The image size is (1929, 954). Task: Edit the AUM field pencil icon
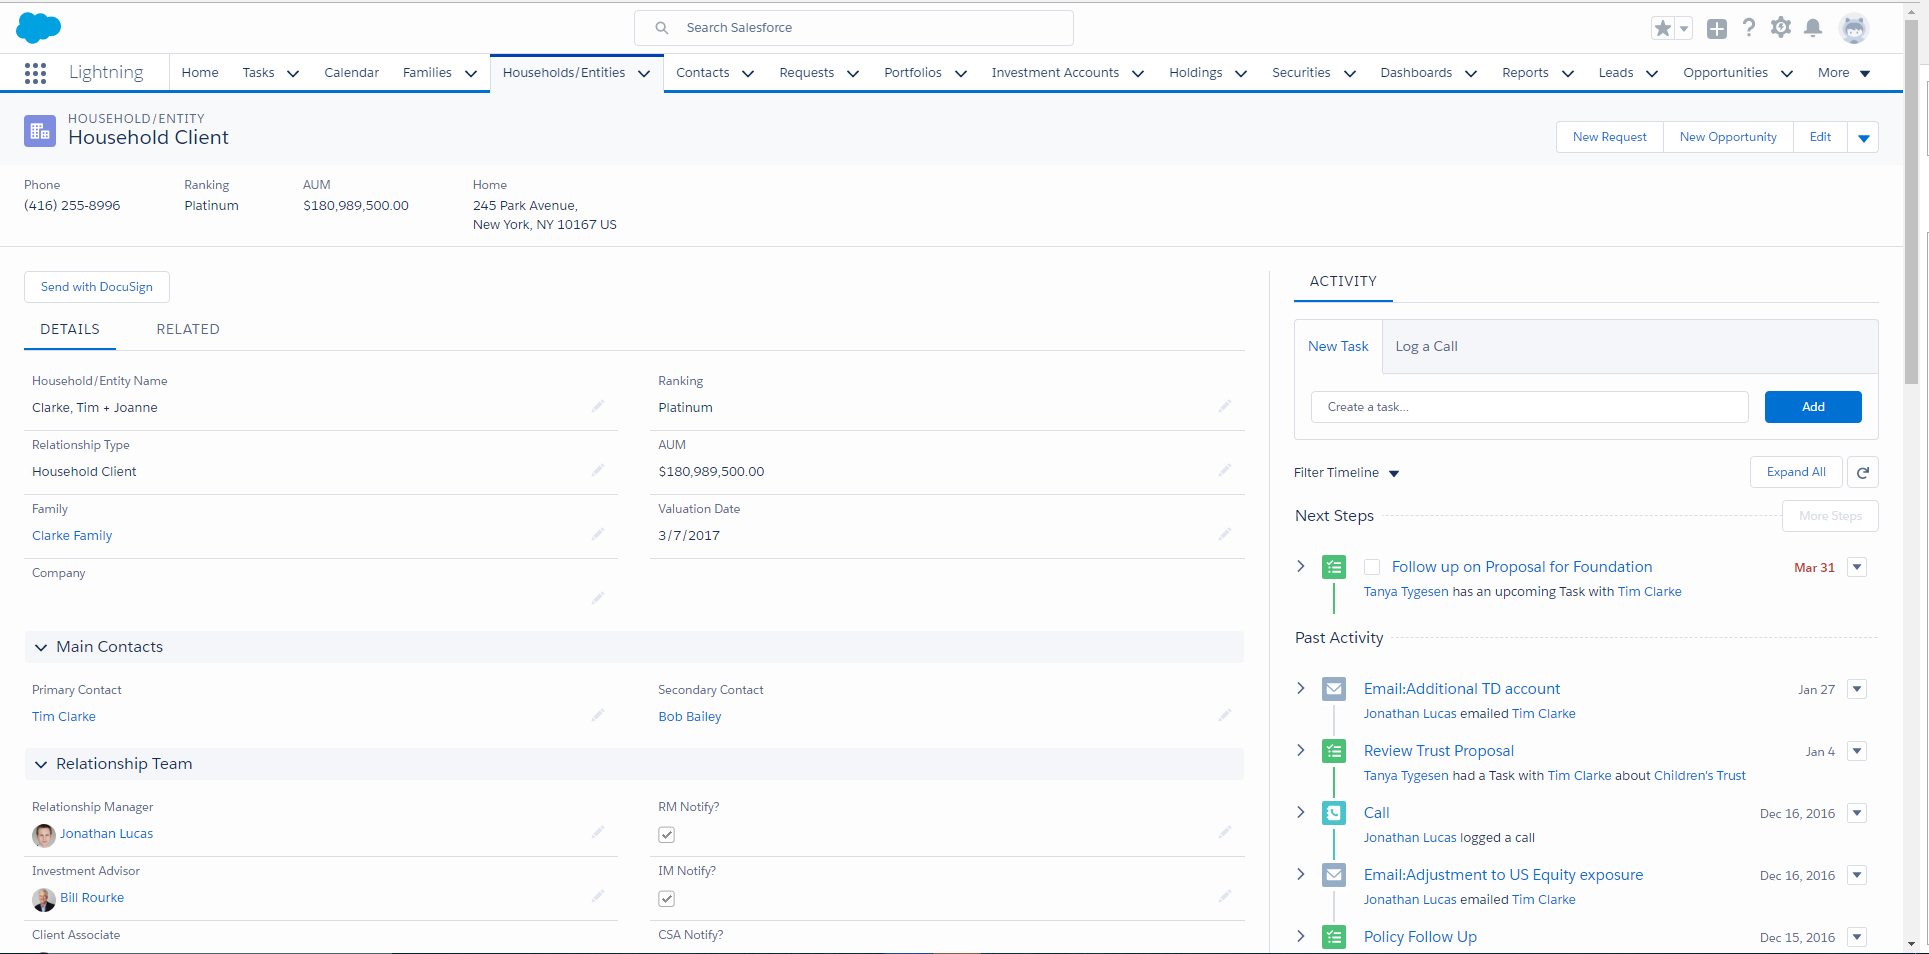tap(1225, 470)
